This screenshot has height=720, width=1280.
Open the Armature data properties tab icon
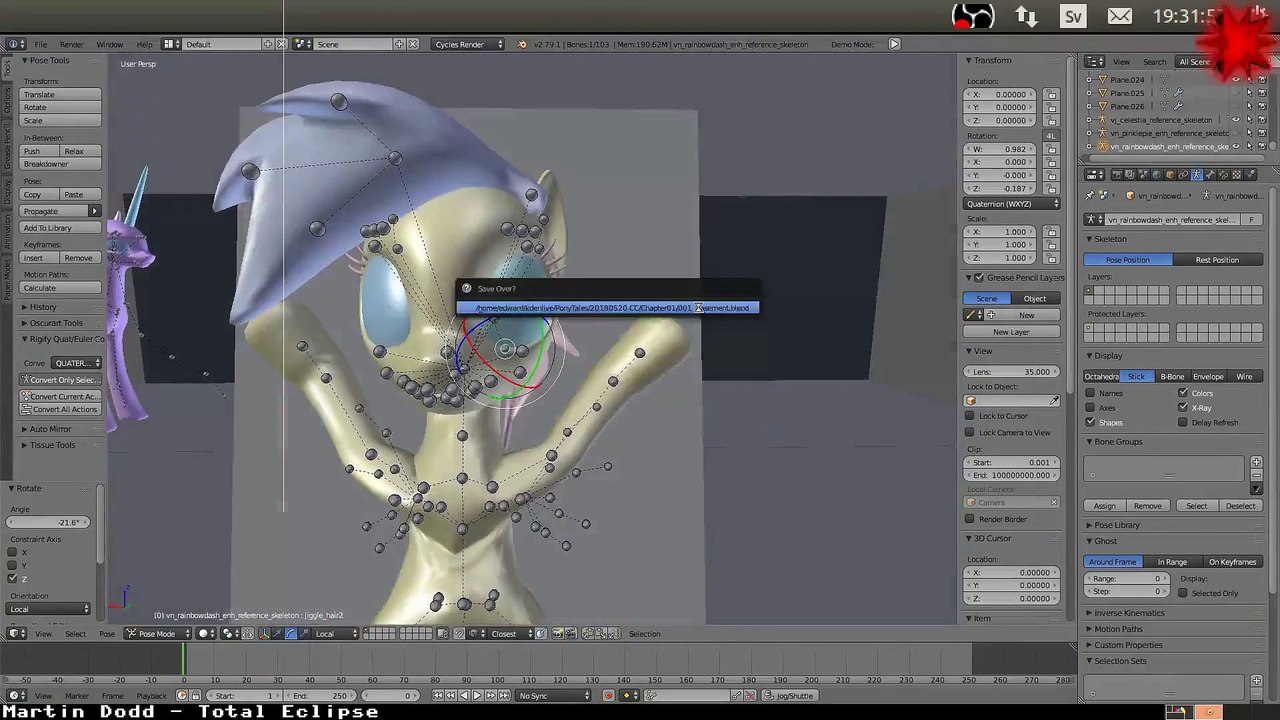(x=1197, y=175)
